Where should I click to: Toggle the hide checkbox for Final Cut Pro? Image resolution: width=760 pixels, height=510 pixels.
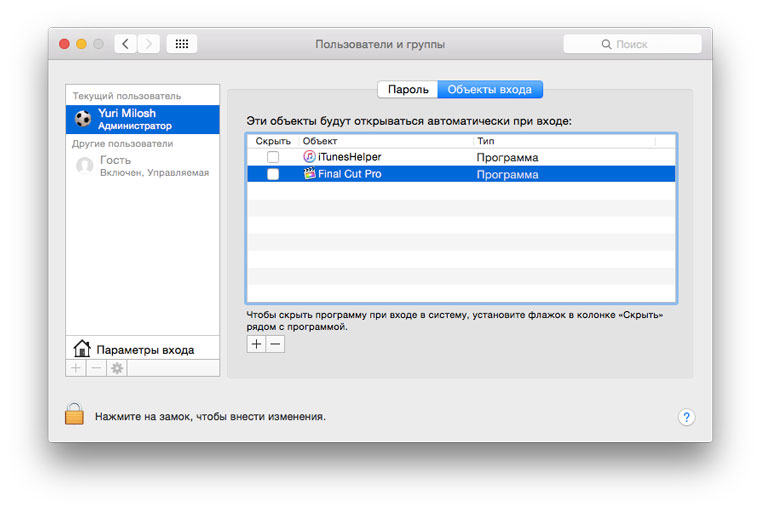pos(272,175)
